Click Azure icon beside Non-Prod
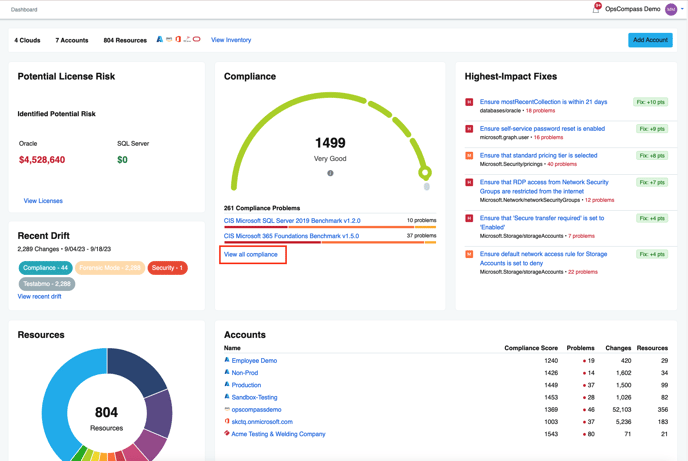Viewport: 688px width, 461px height. coord(227,372)
